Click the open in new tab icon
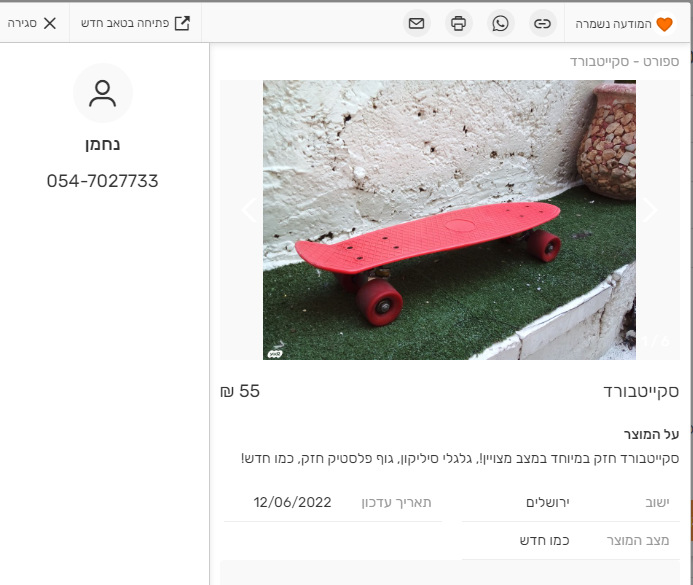Screen dimensions: 693x585 182,23
